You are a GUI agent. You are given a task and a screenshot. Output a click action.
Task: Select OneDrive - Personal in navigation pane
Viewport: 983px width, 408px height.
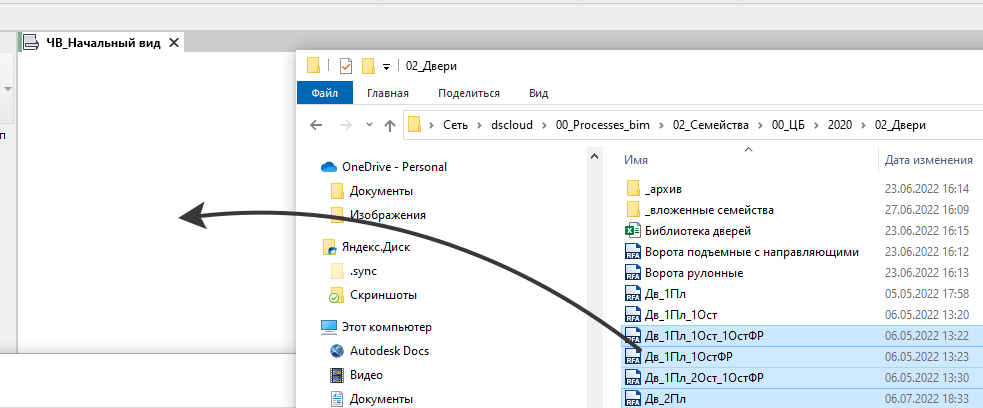(x=394, y=167)
